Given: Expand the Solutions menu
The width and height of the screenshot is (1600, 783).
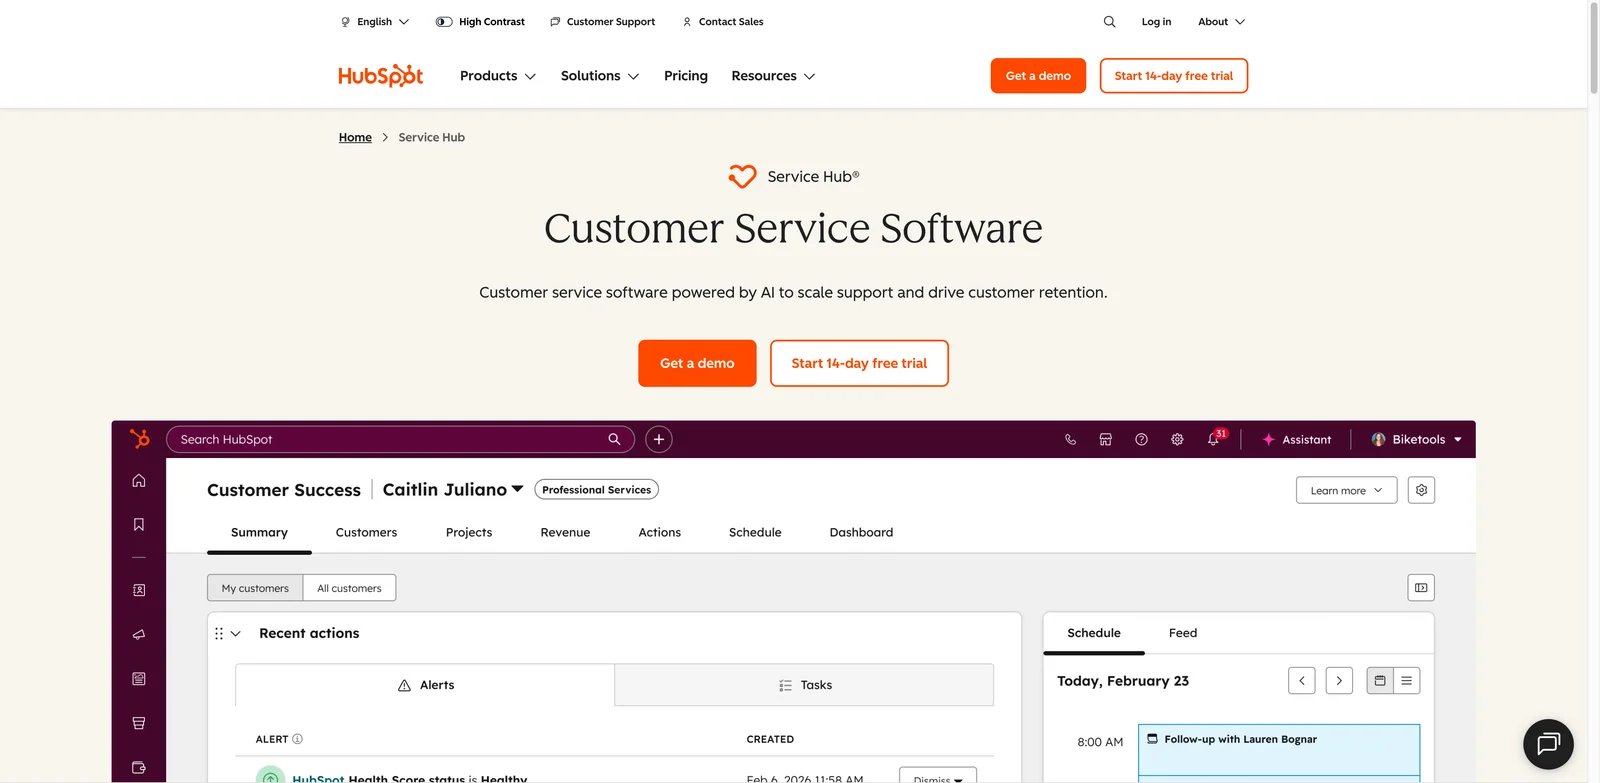Looking at the screenshot, I should click(x=600, y=76).
